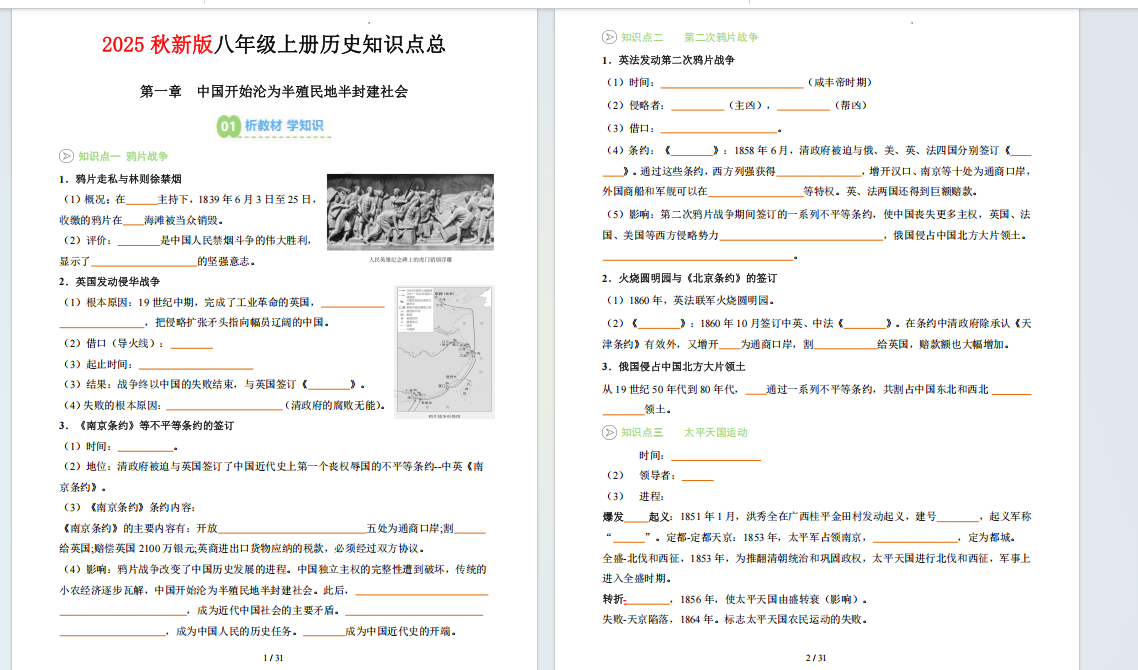Click page number 2 / 31

[x=816, y=658]
